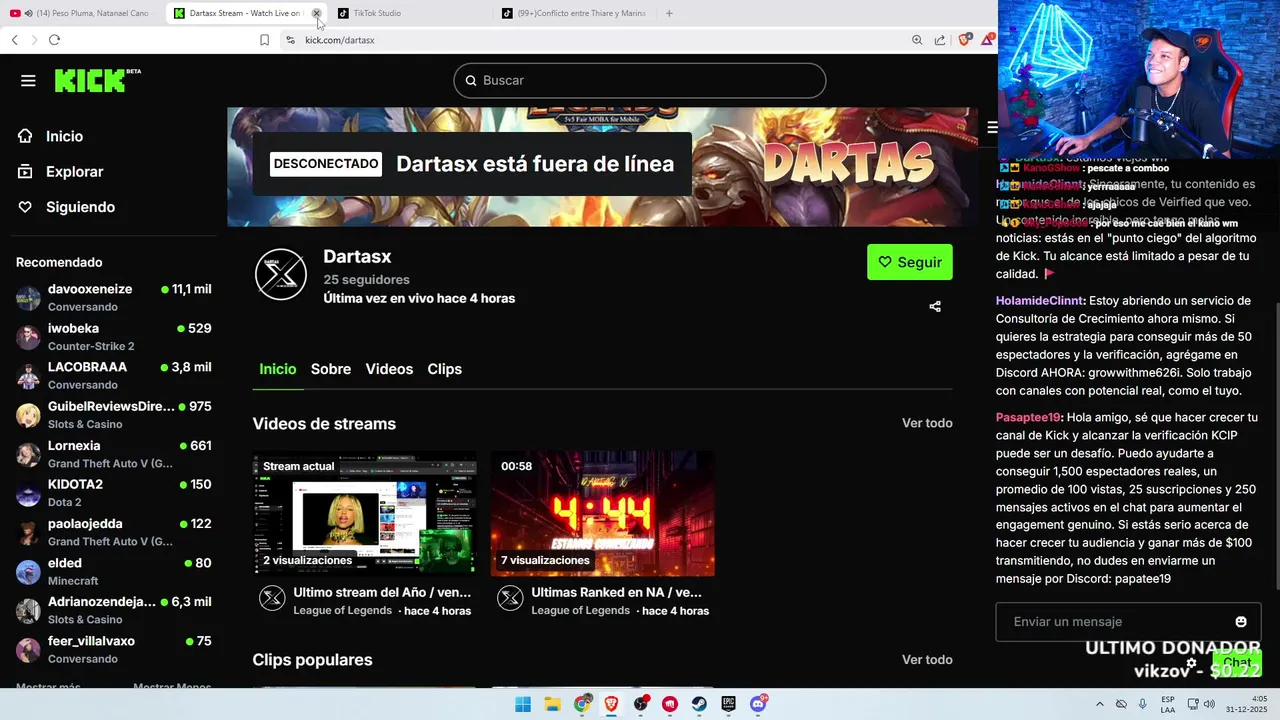Click Mostrar Menos under Recomendado

point(172,686)
